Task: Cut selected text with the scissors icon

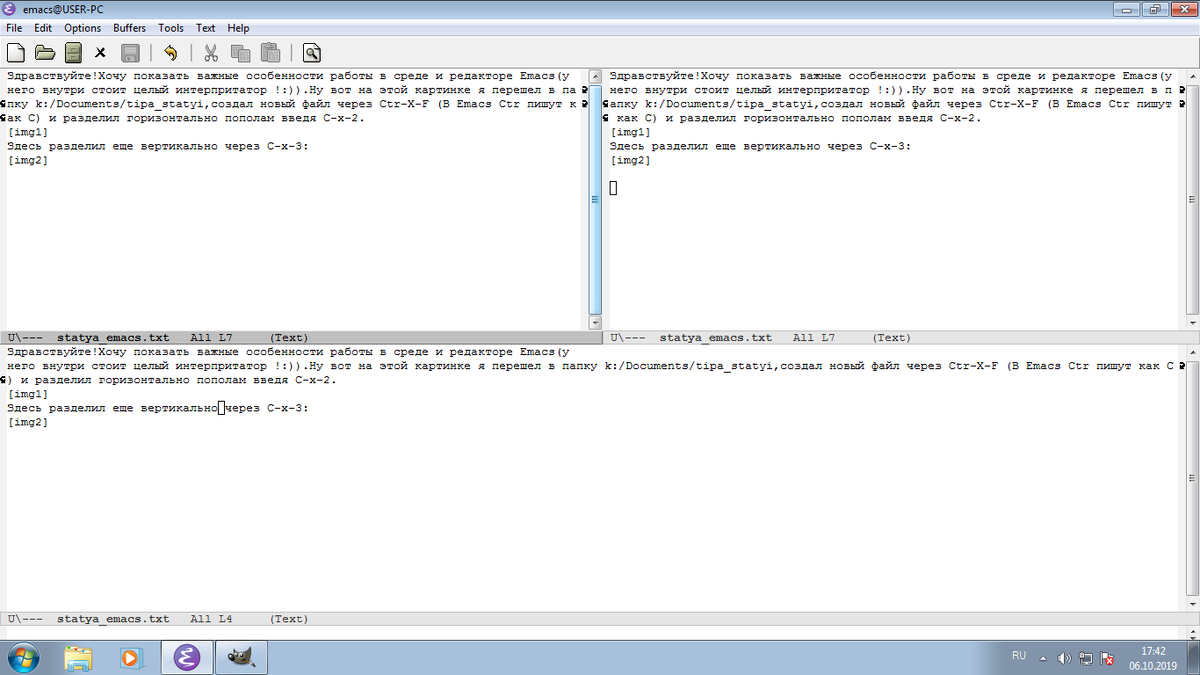Action: (x=211, y=53)
